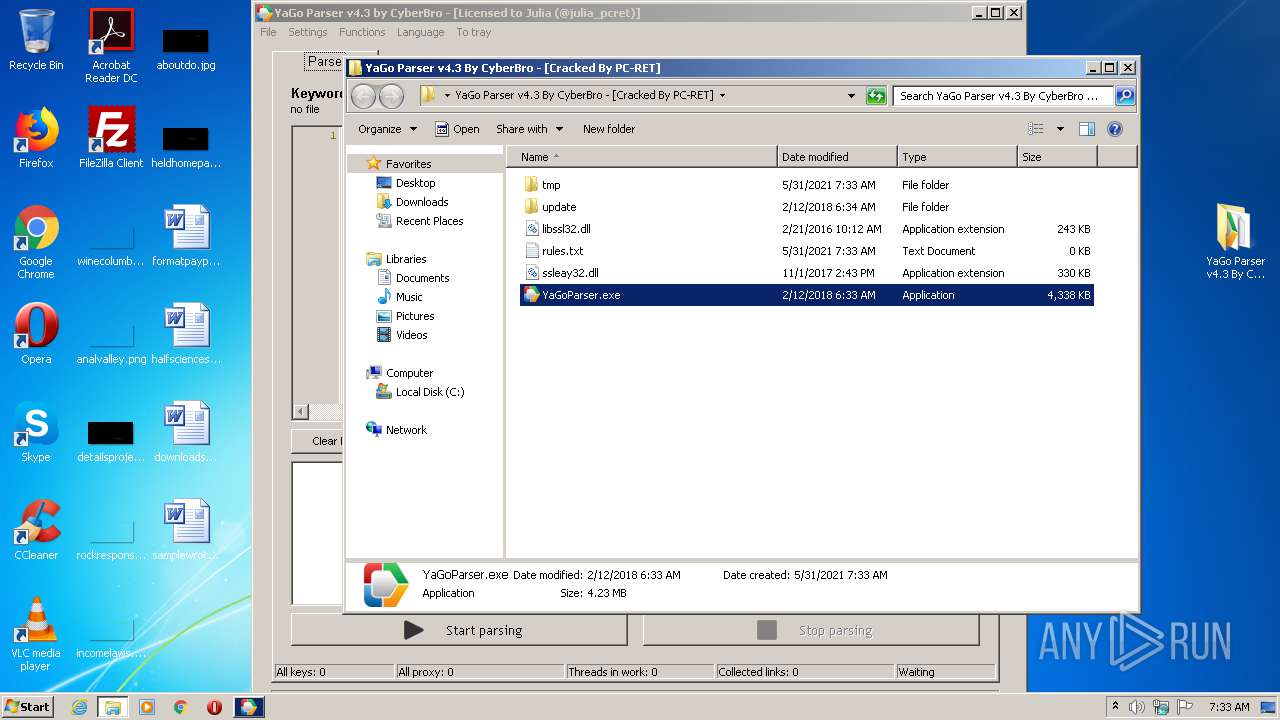Toggle the preview pane icon

(1087, 129)
